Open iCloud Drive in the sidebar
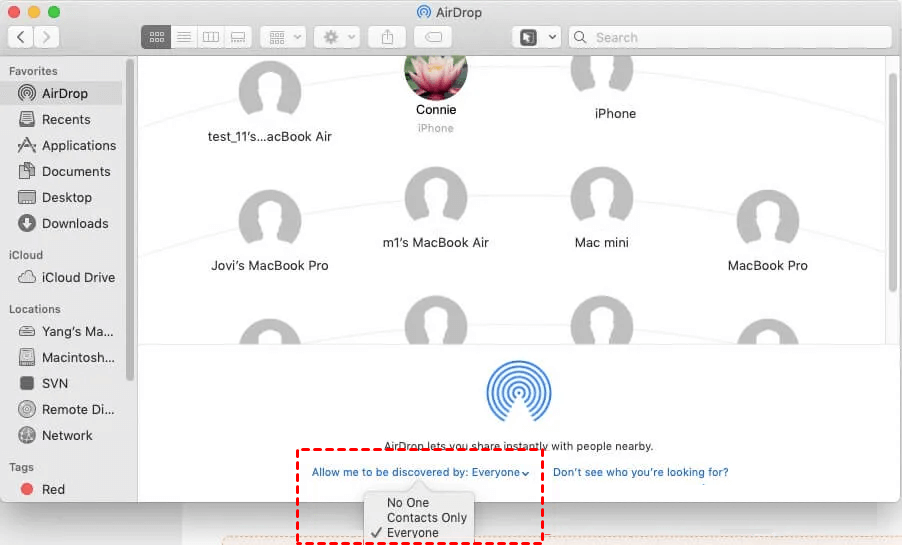 (61, 277)
